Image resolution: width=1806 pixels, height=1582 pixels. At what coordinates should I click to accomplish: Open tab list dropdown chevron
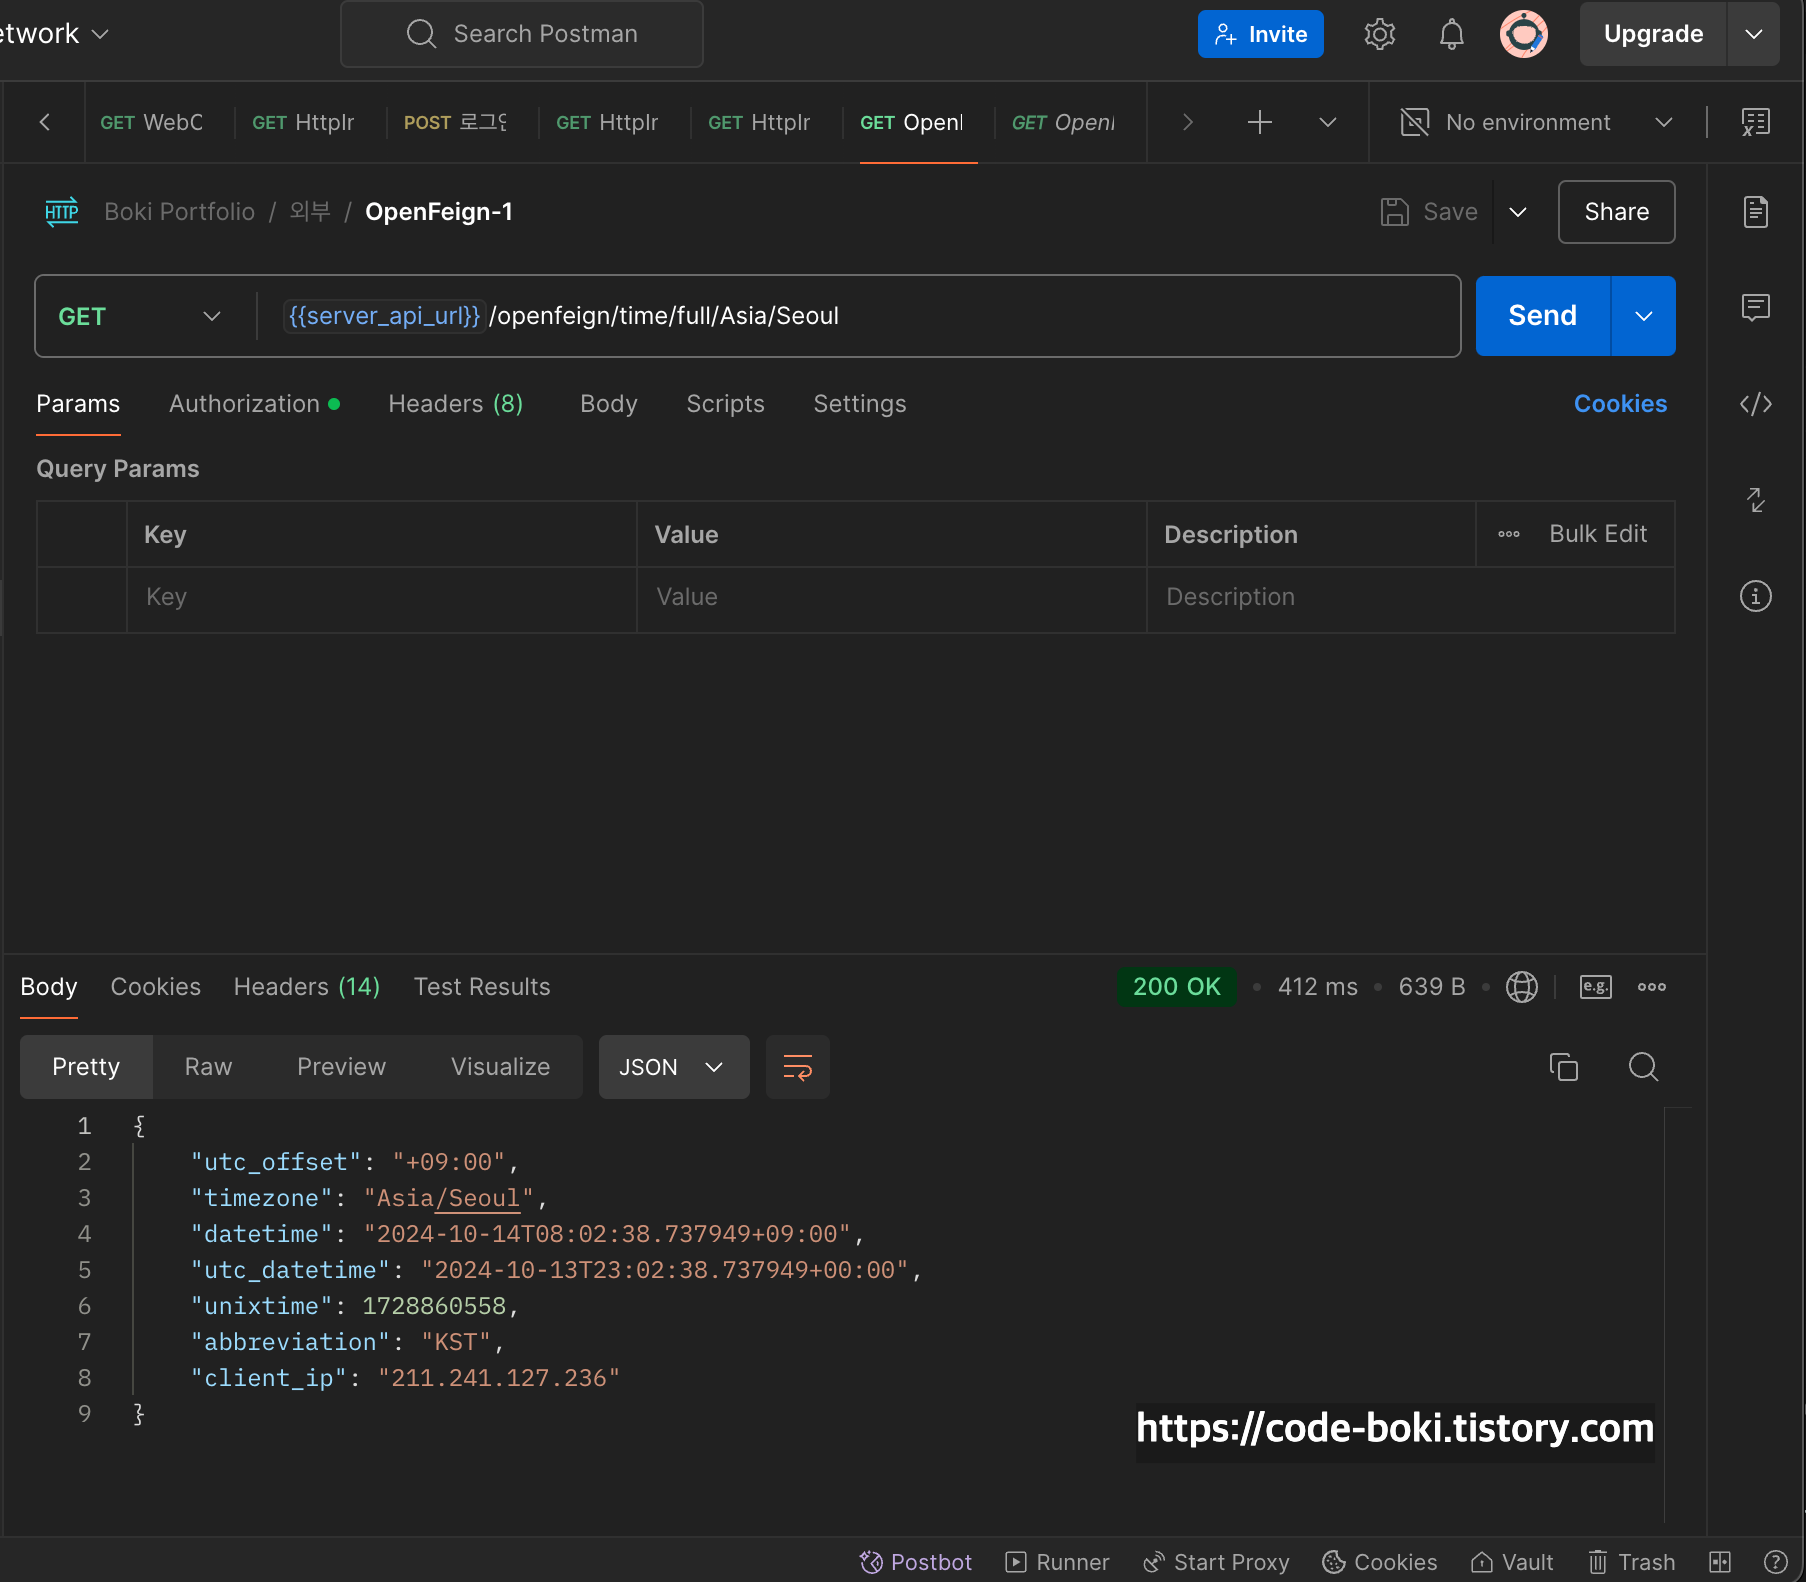pyautogui.click(x=1327, y=122)
